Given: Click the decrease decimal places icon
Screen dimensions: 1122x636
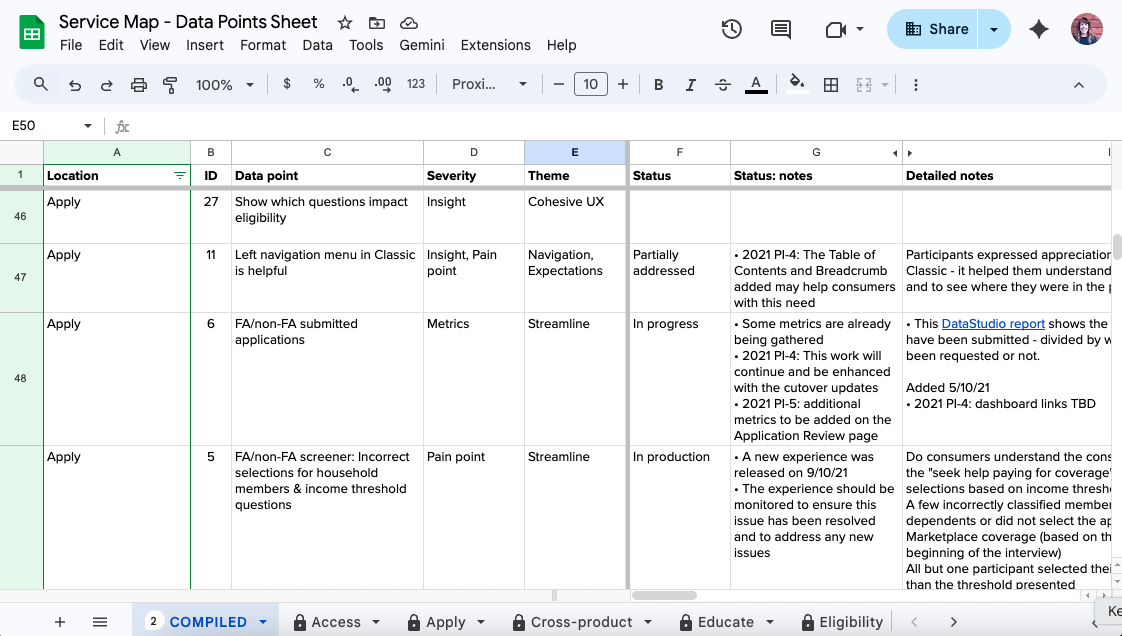Looking at the screenshot, I should [349, 84].
